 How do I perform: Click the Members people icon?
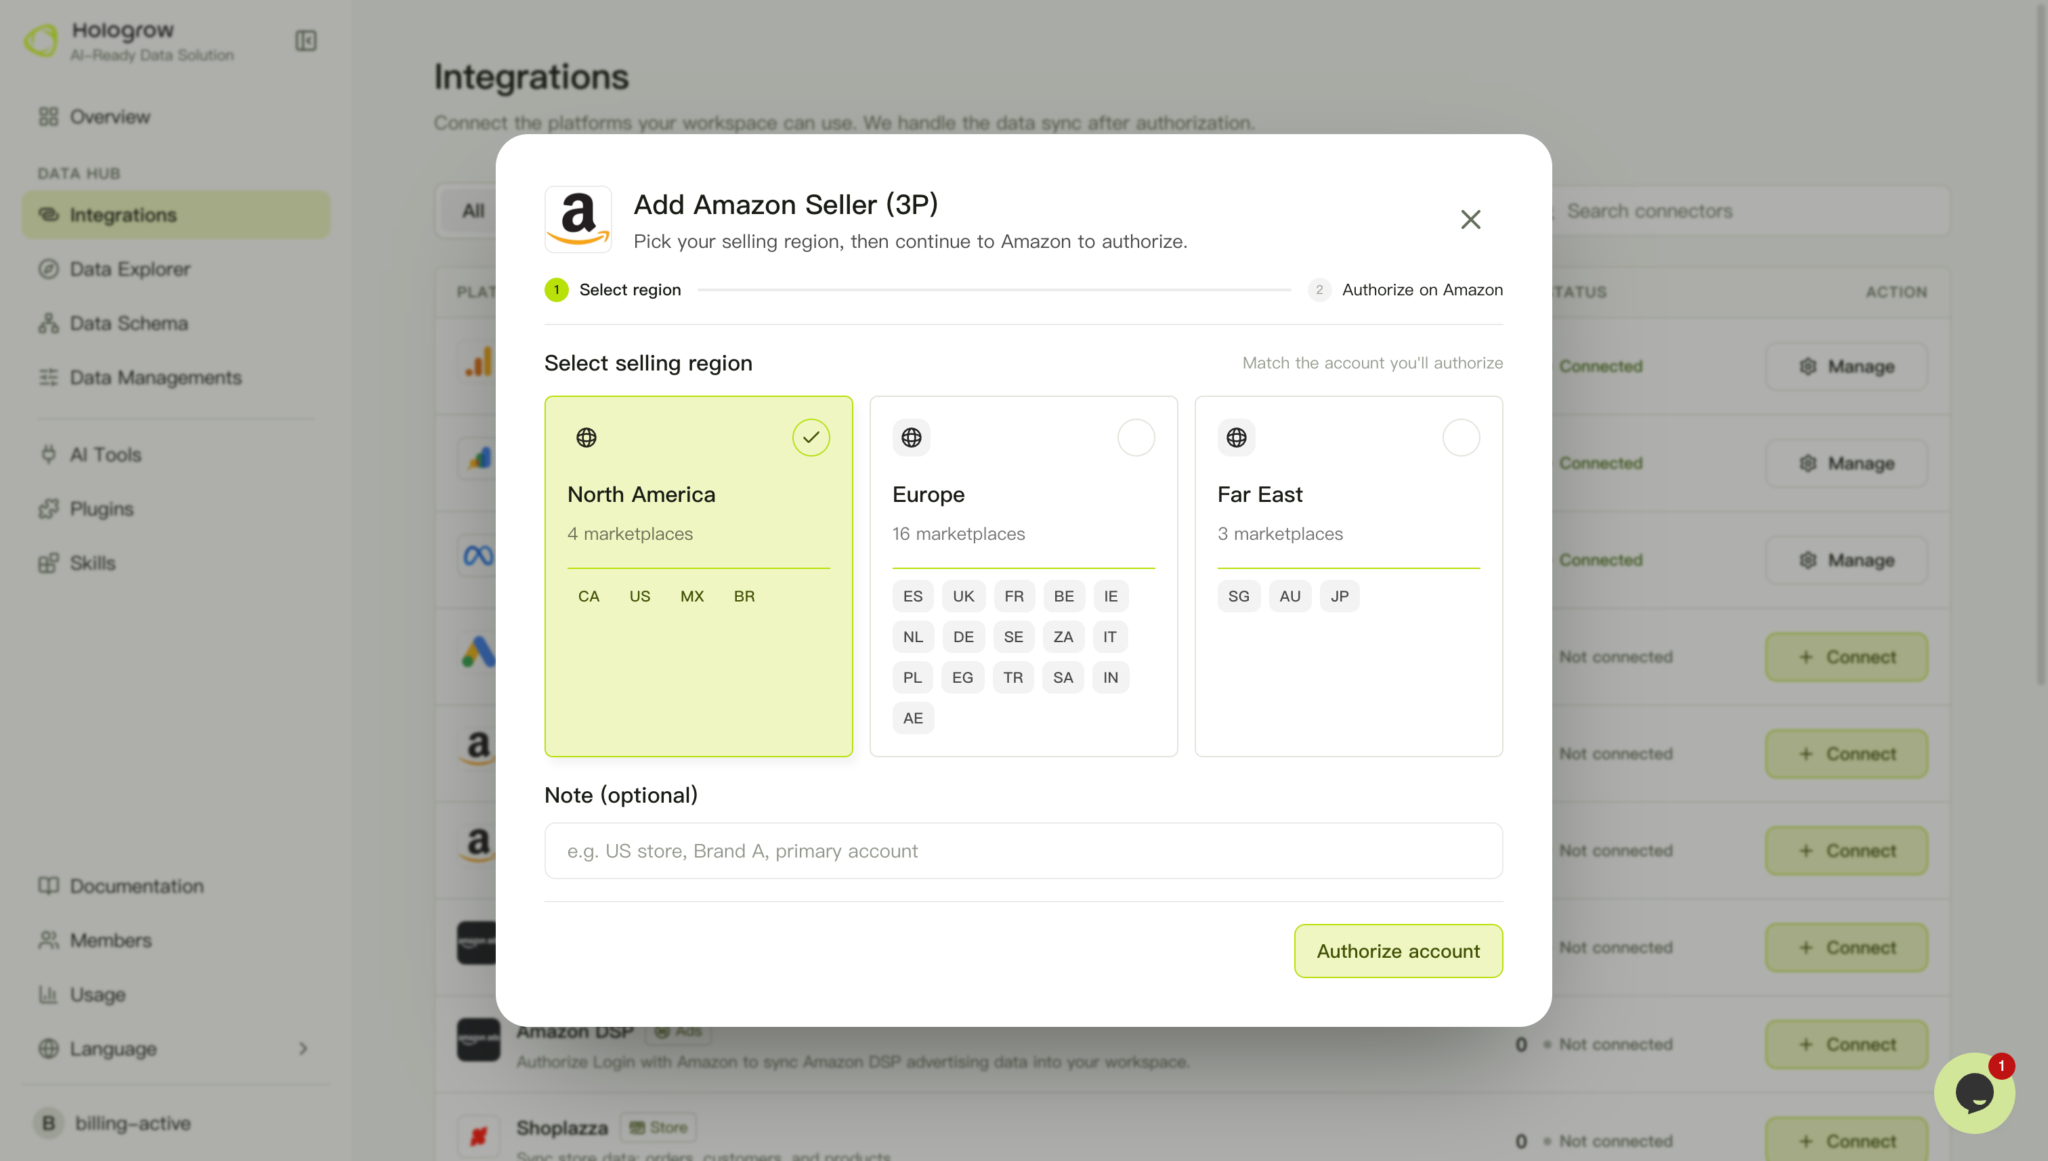(48, 940)
